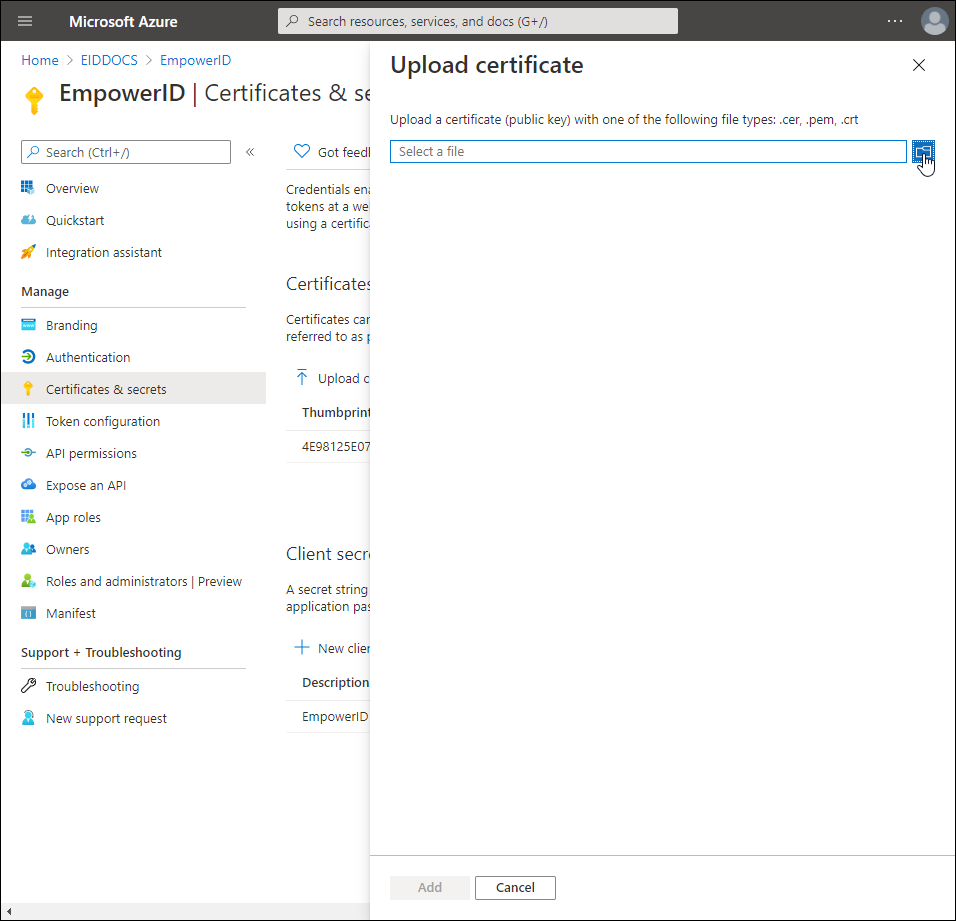
Task: Click the Integration assistant rocket icon
Action: coord(28,252)
